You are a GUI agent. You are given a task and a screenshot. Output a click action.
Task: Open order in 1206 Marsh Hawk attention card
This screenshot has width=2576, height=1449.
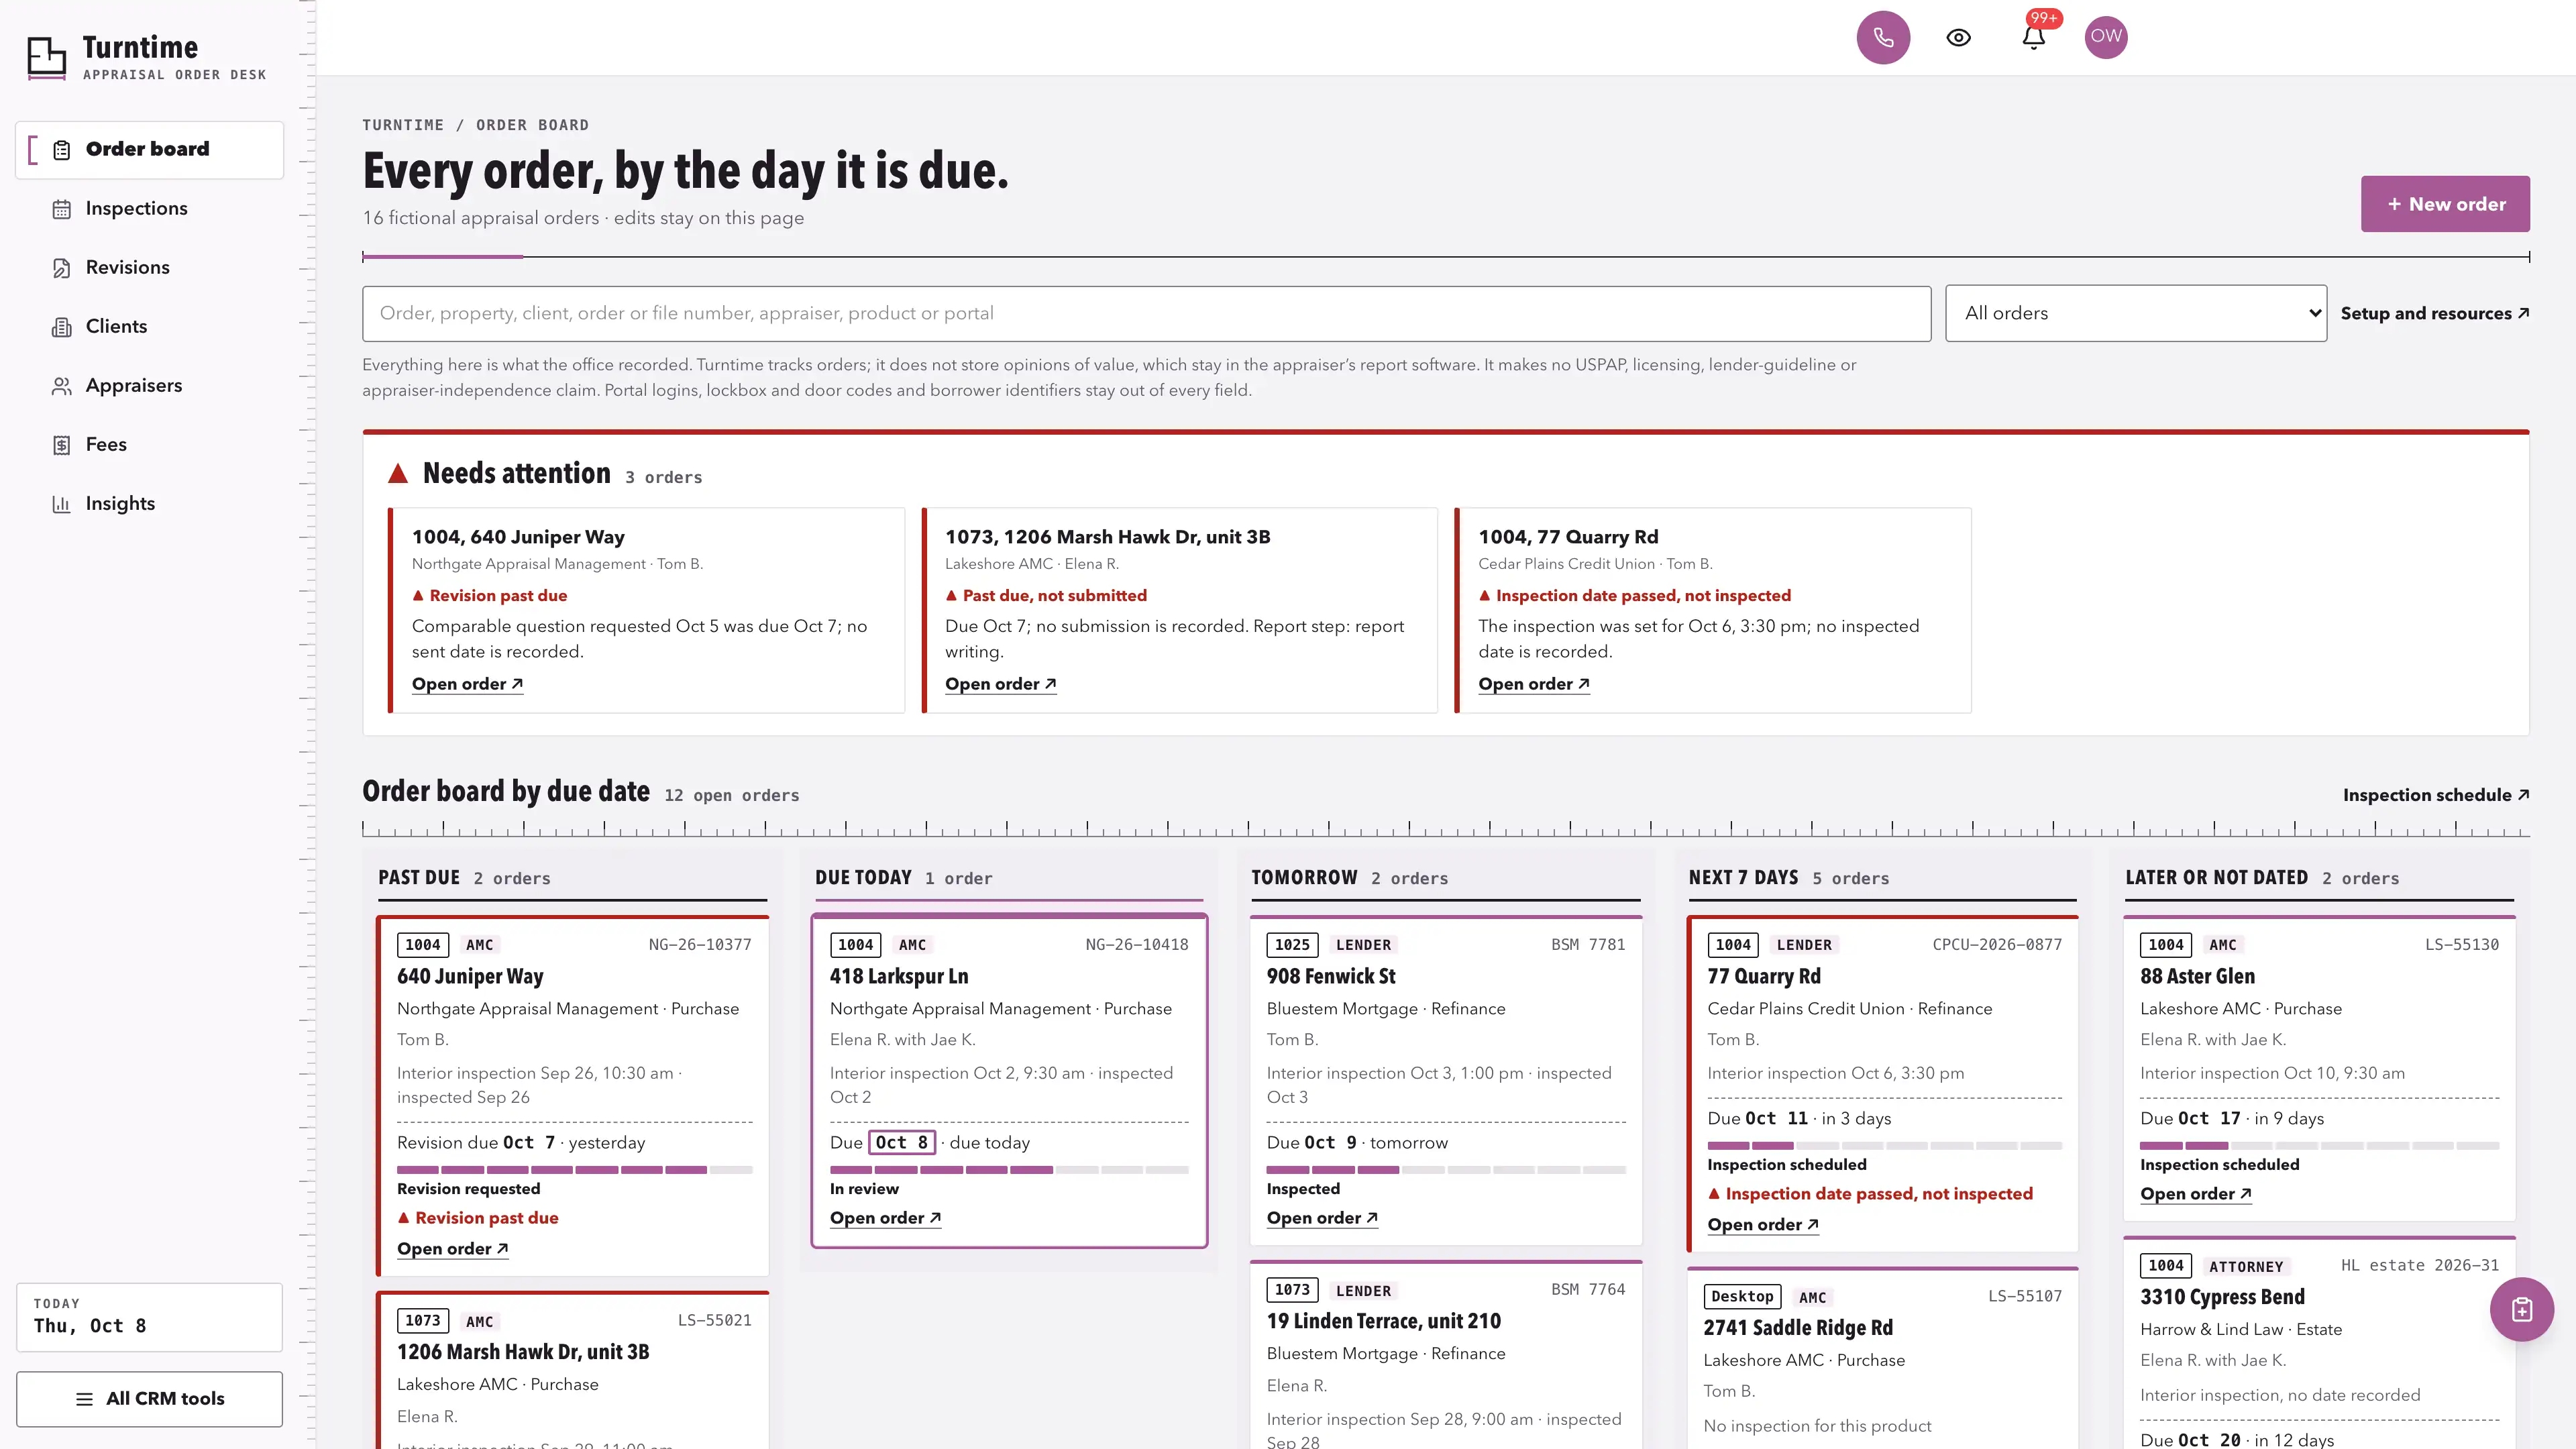click(x=1000, y=684)
